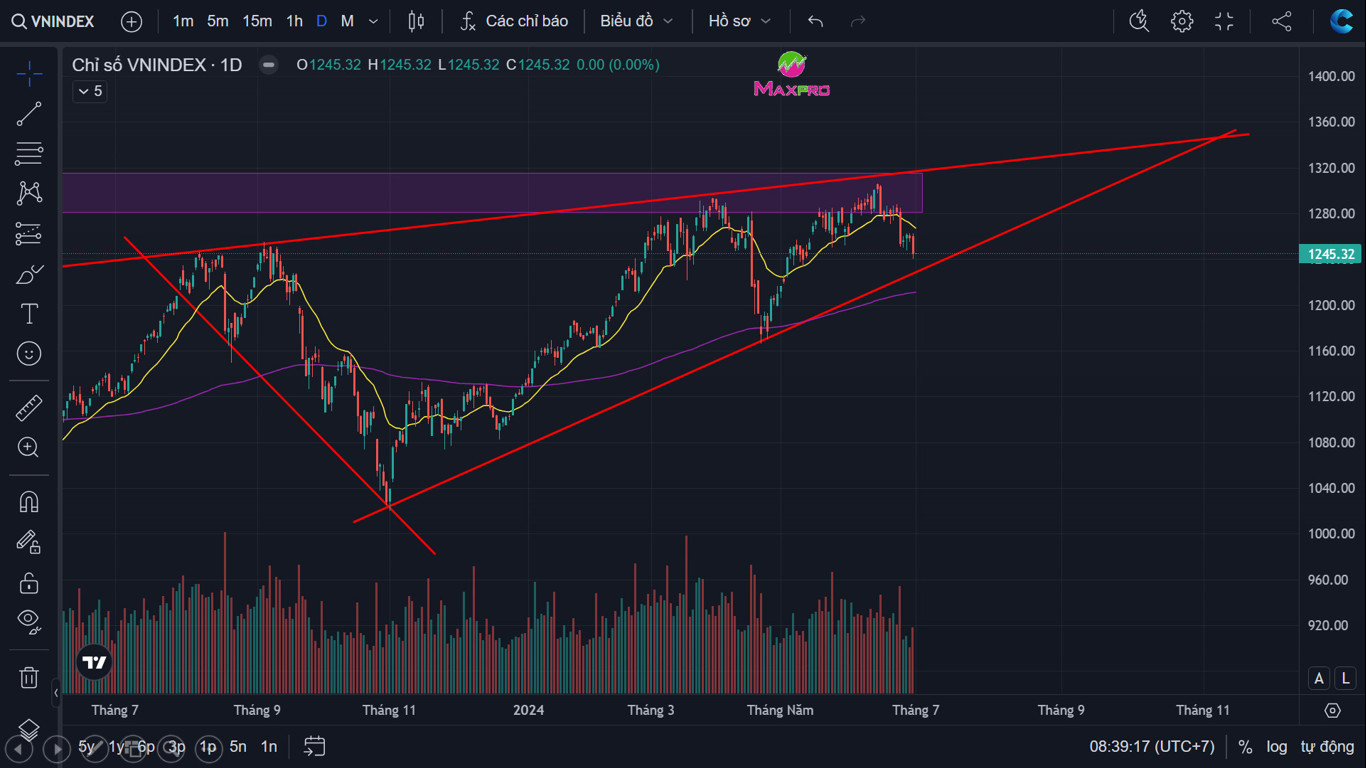
Task: Redo the last undone action
Action: point(857,21)
